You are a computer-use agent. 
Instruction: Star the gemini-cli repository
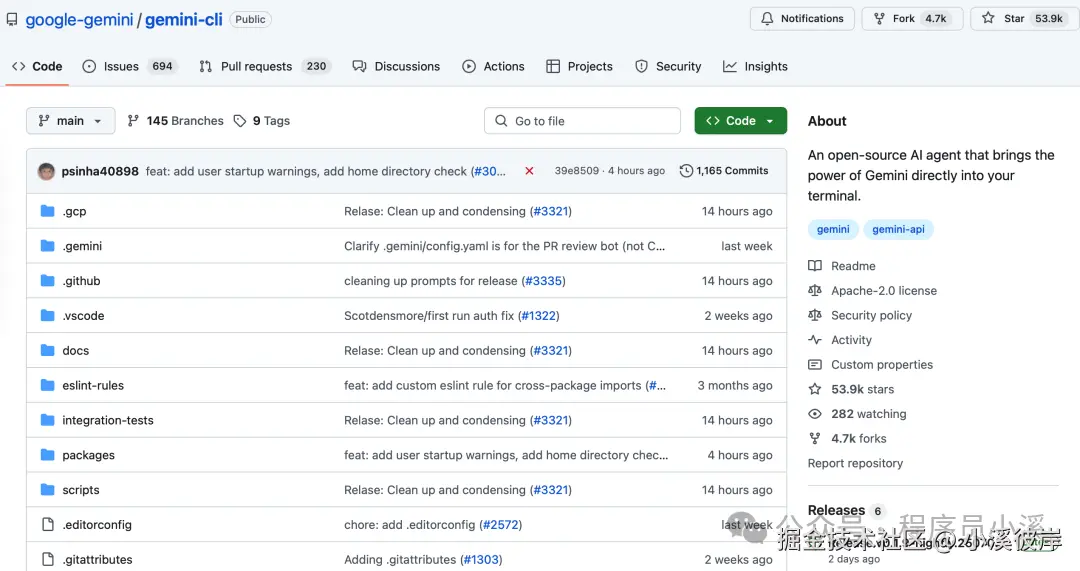coord(1024,19)
